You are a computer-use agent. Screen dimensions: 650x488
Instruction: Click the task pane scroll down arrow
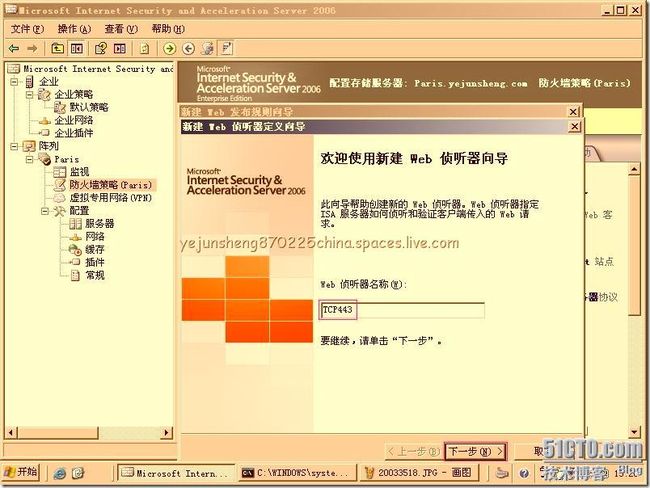click(634, 432)
